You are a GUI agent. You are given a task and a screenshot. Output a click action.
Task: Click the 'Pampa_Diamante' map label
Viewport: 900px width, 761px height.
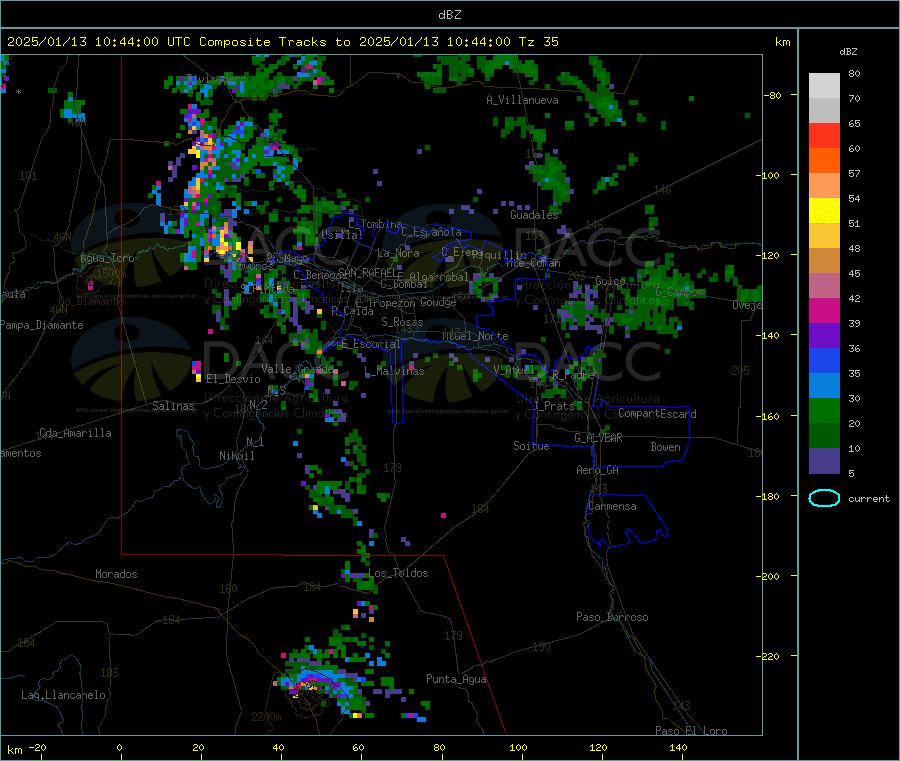tap(41, 325)
